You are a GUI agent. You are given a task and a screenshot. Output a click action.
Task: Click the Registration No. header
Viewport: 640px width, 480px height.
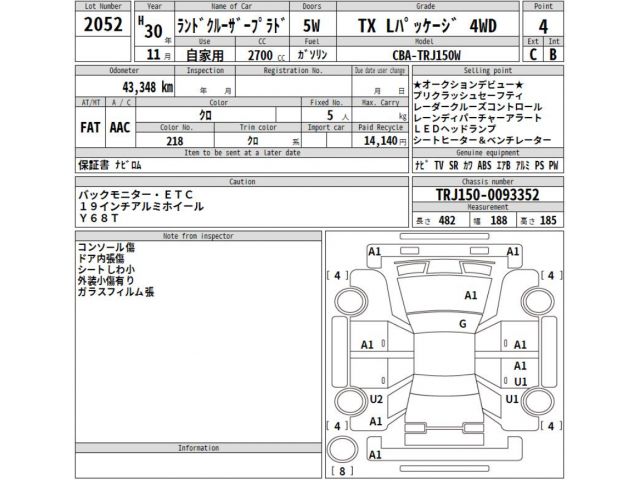pyautogui.click(x=293, y=70)
